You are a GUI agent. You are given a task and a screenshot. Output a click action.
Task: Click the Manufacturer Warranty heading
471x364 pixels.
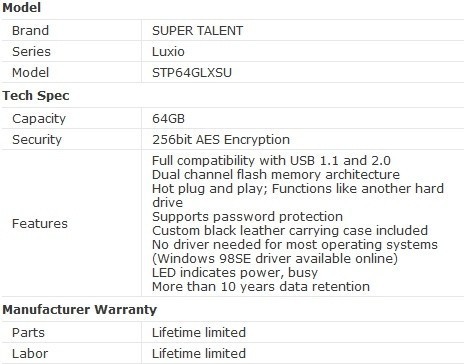79,310
